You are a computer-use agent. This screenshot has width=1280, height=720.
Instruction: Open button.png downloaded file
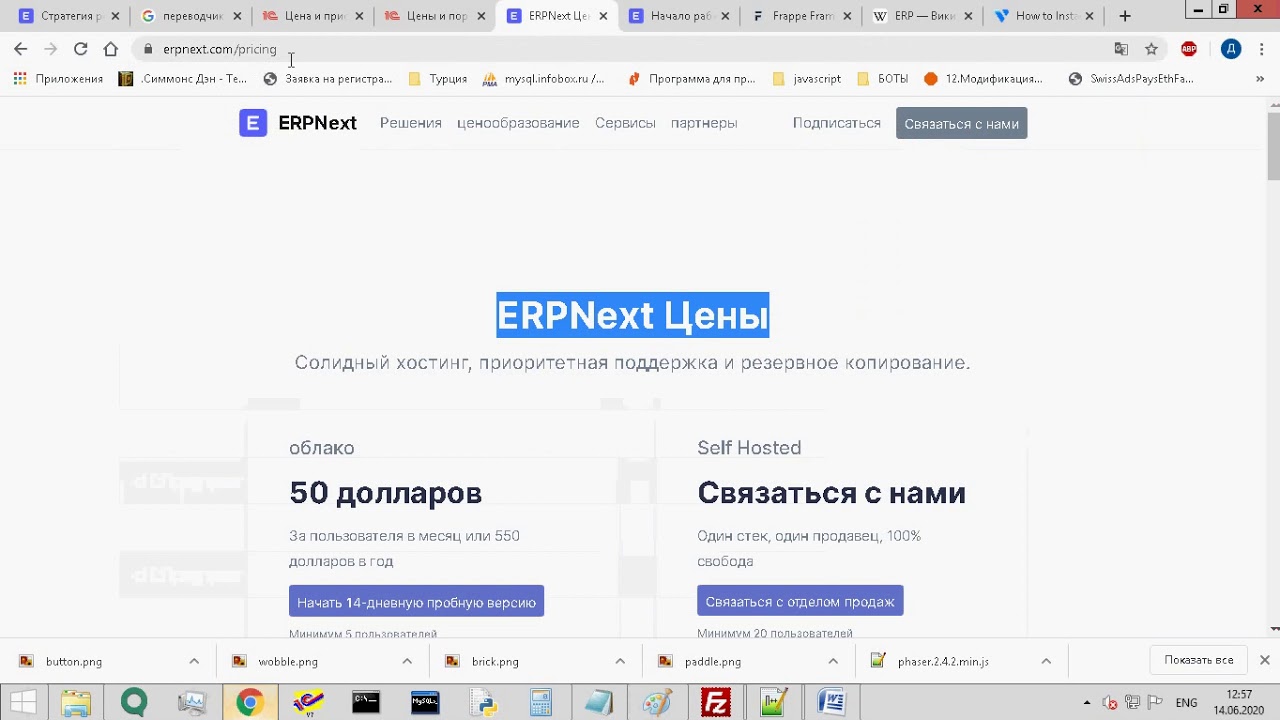click(x=74, y=661)
